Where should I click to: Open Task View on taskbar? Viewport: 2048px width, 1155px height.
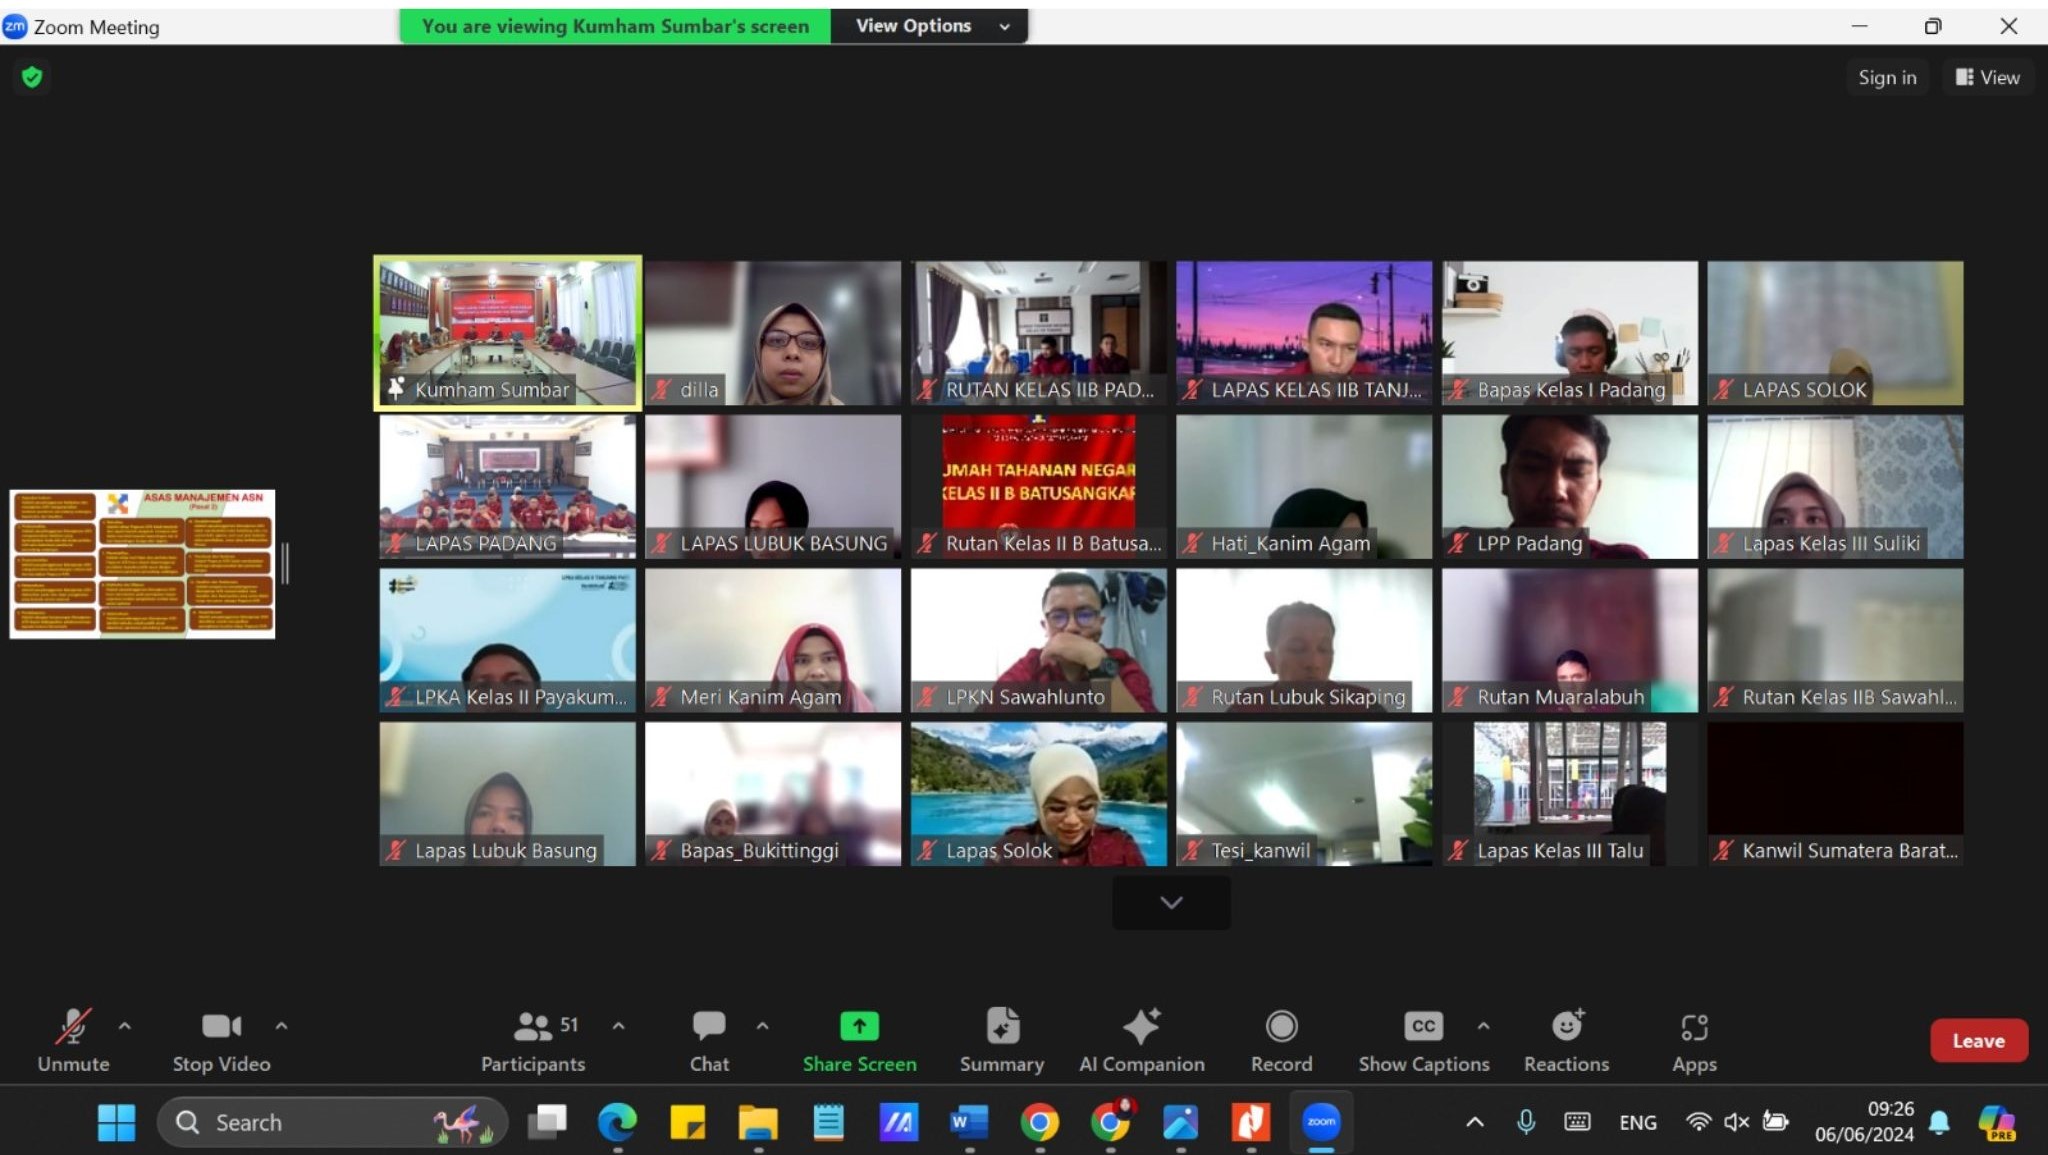tap(547, 1122)
